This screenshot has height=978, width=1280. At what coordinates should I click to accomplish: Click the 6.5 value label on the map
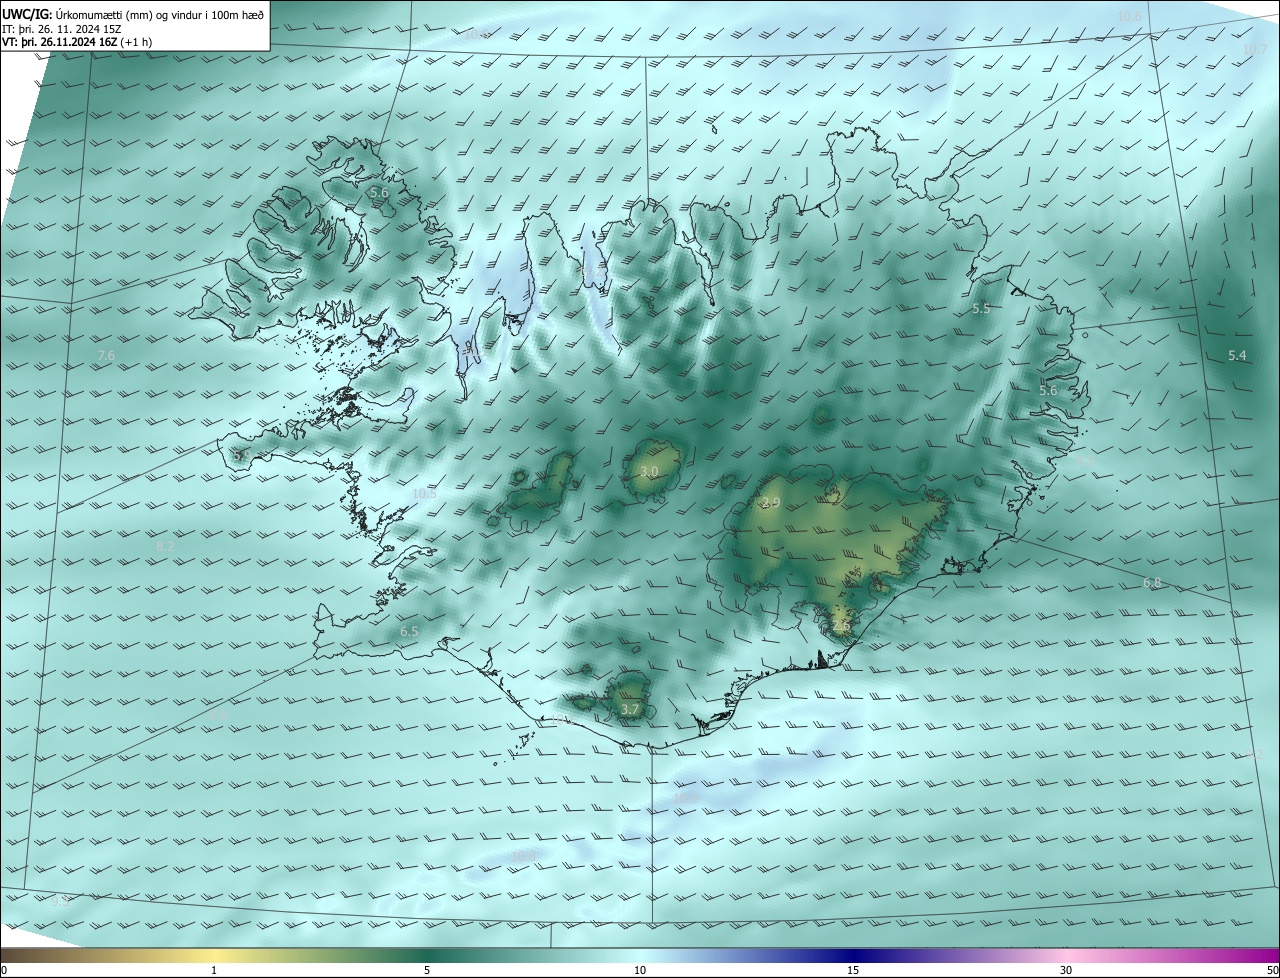409,632
